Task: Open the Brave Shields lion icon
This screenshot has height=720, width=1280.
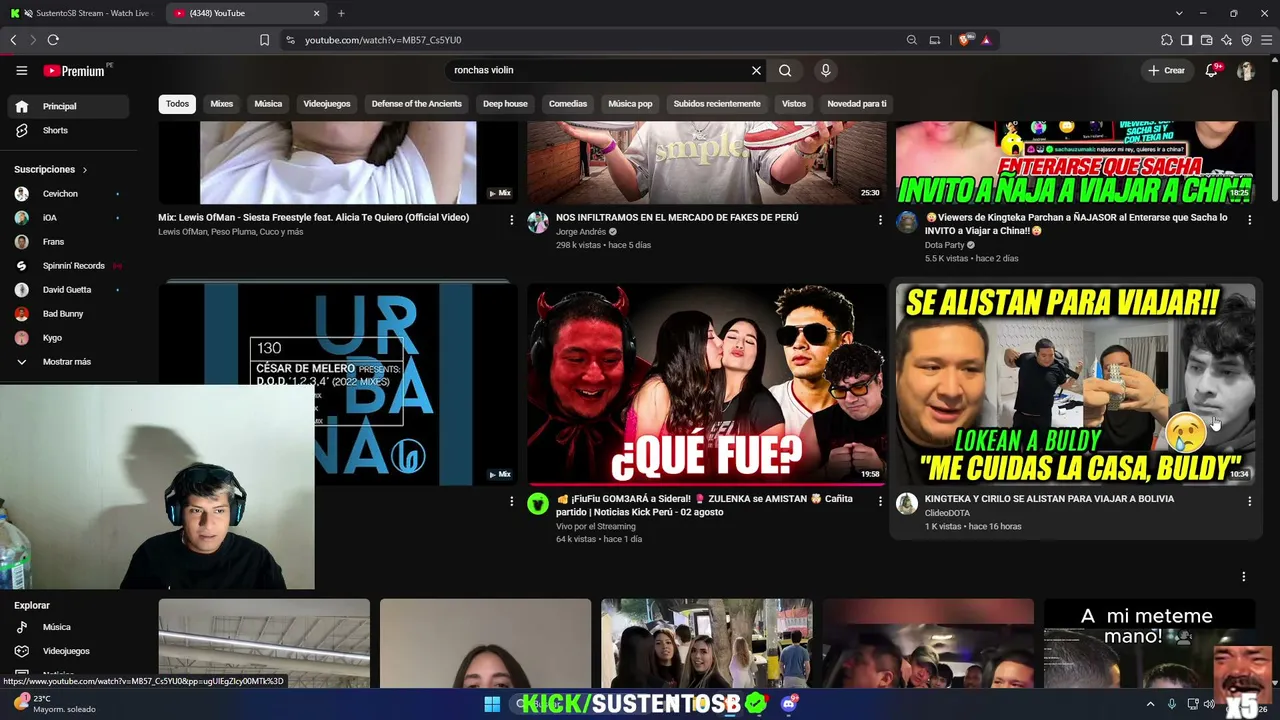Action: 964,40
